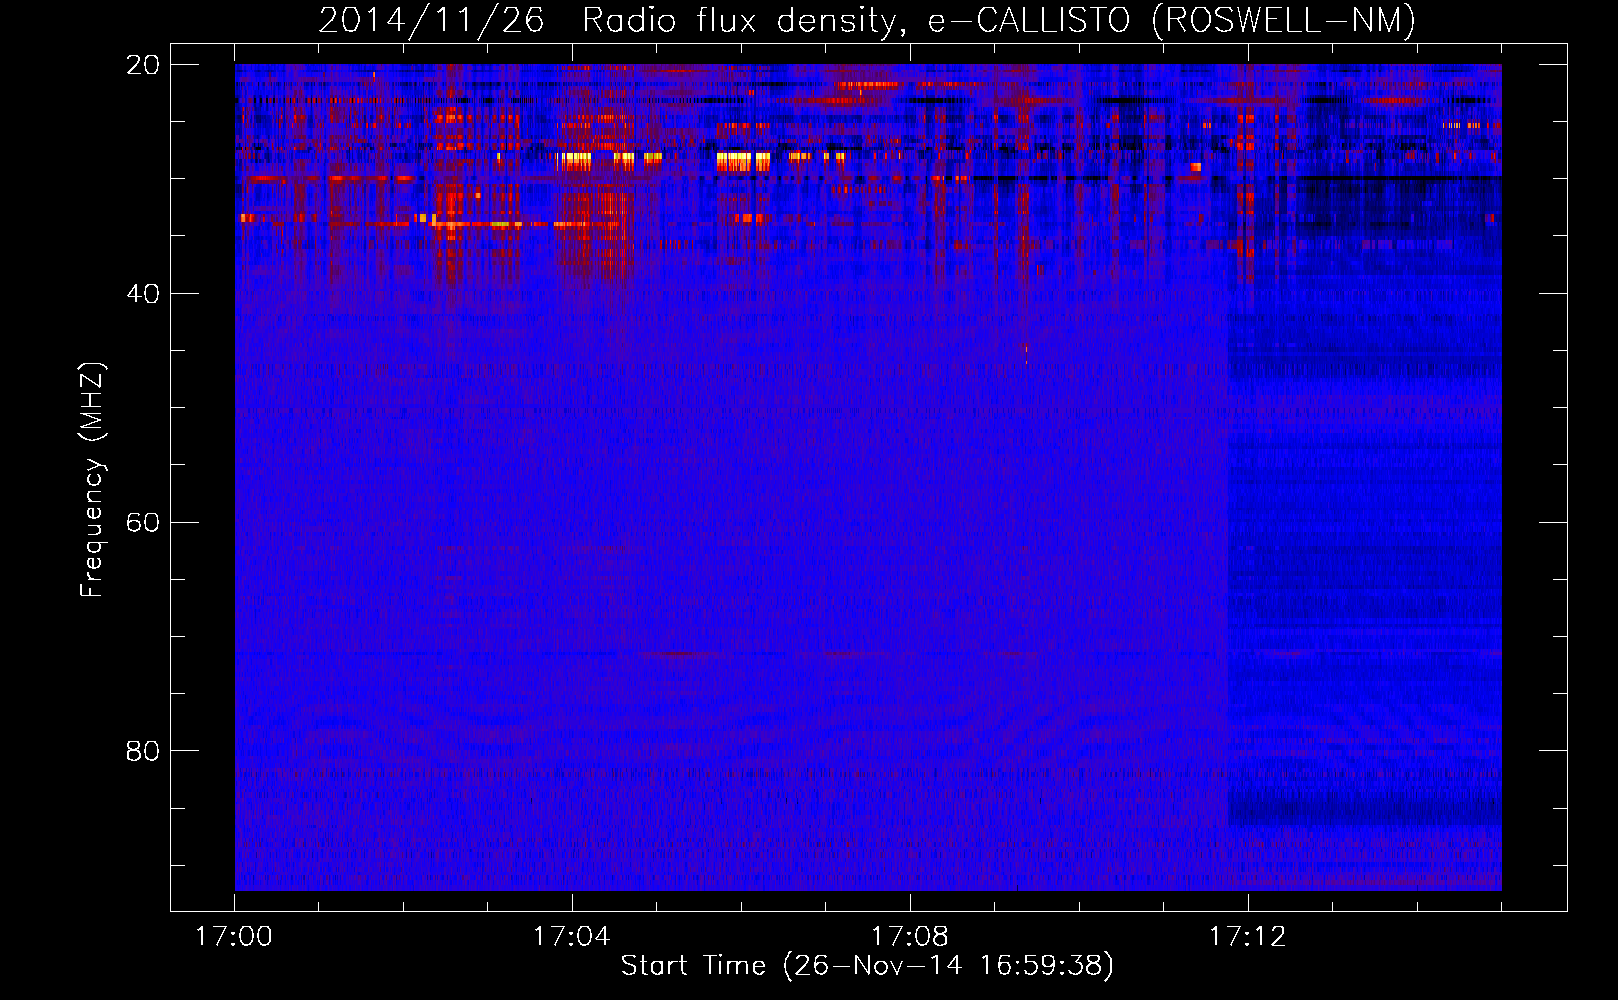This screenshot has width=1618, height=1000.
Task: Click the '60' frequency tick label
Action: point(143,523)
